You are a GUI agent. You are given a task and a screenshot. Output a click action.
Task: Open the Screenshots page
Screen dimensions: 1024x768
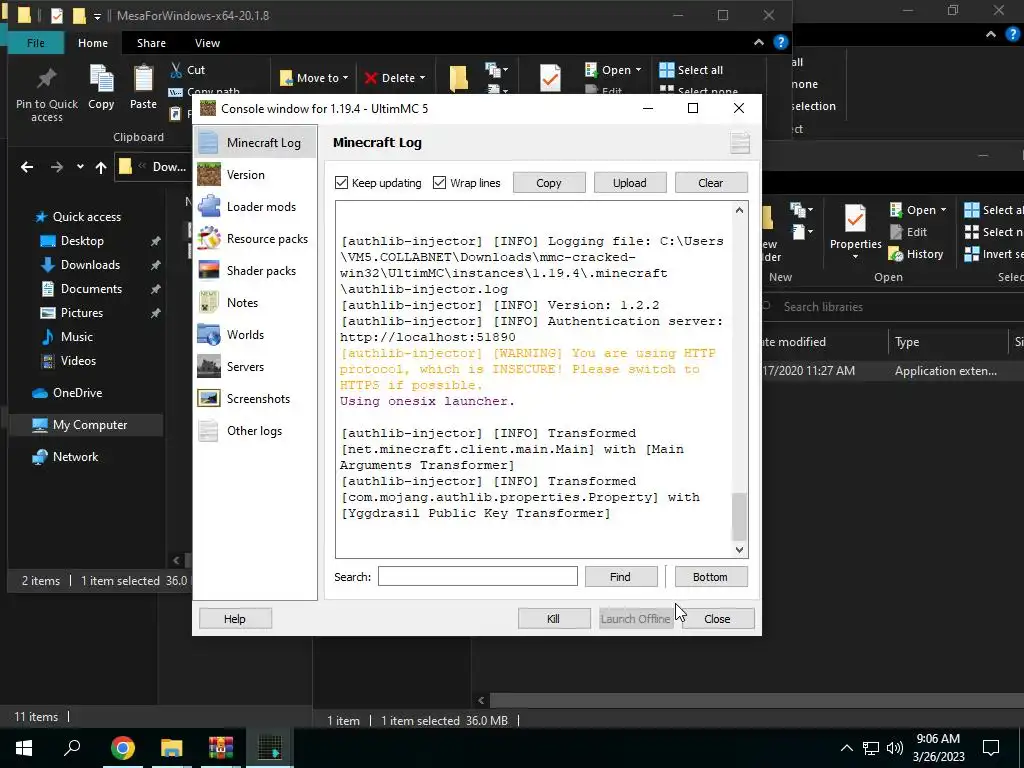[255, 398]
